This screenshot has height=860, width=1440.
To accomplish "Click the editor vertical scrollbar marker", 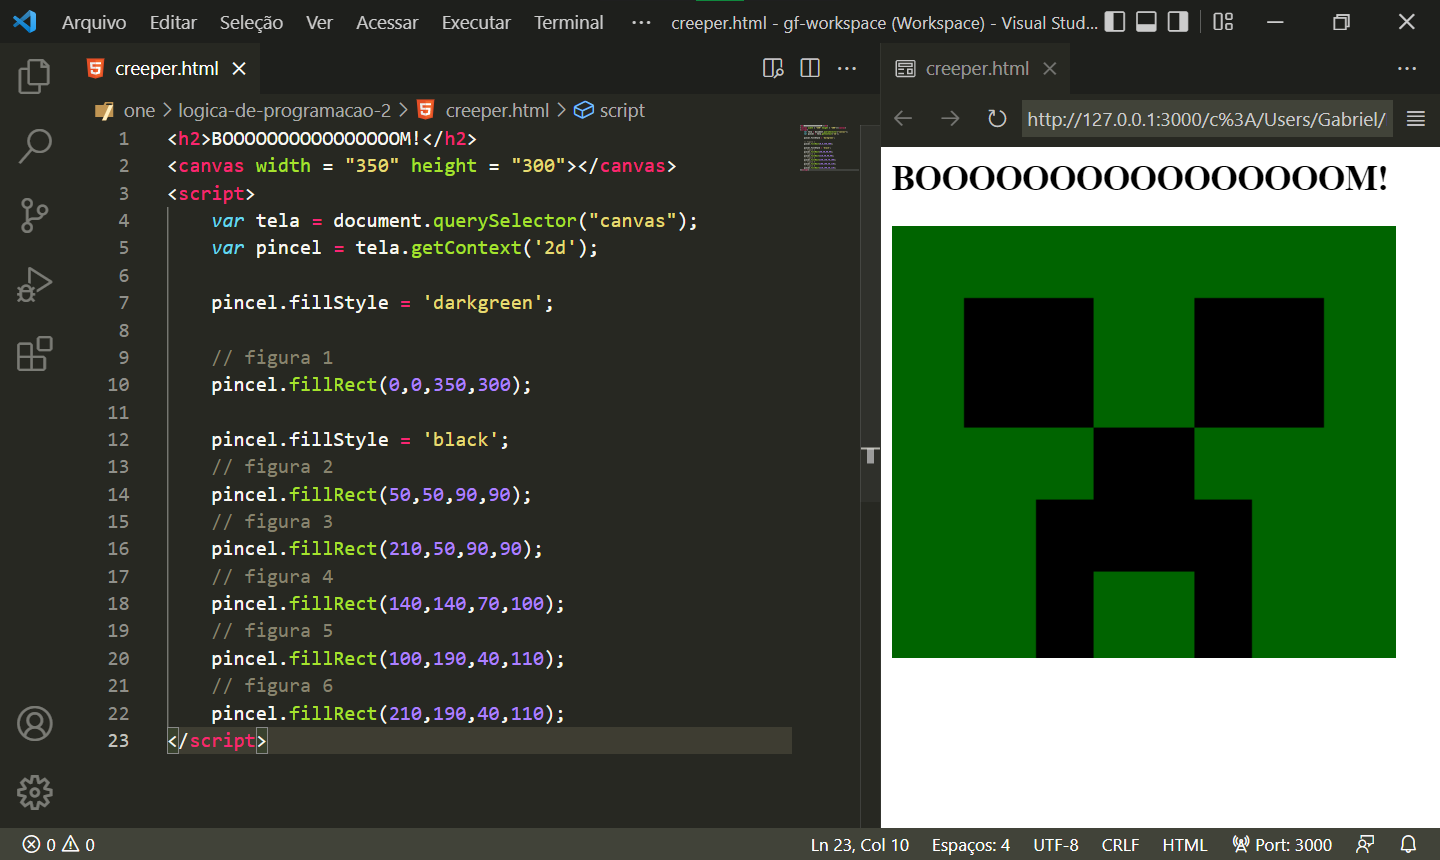I will click(x=870, y=456).
